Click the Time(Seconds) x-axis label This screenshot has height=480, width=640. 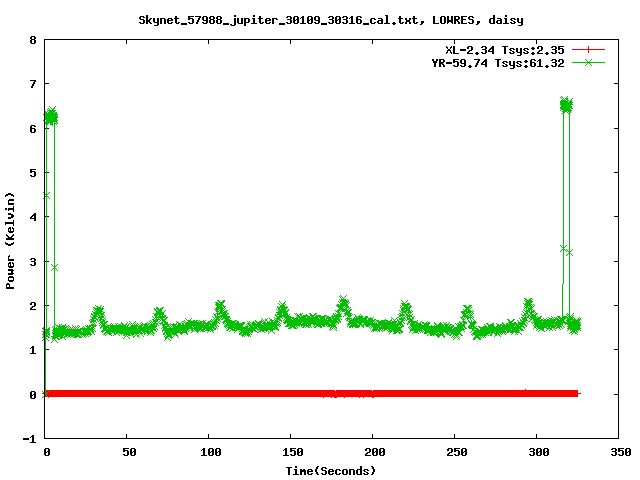click(330, 471)
